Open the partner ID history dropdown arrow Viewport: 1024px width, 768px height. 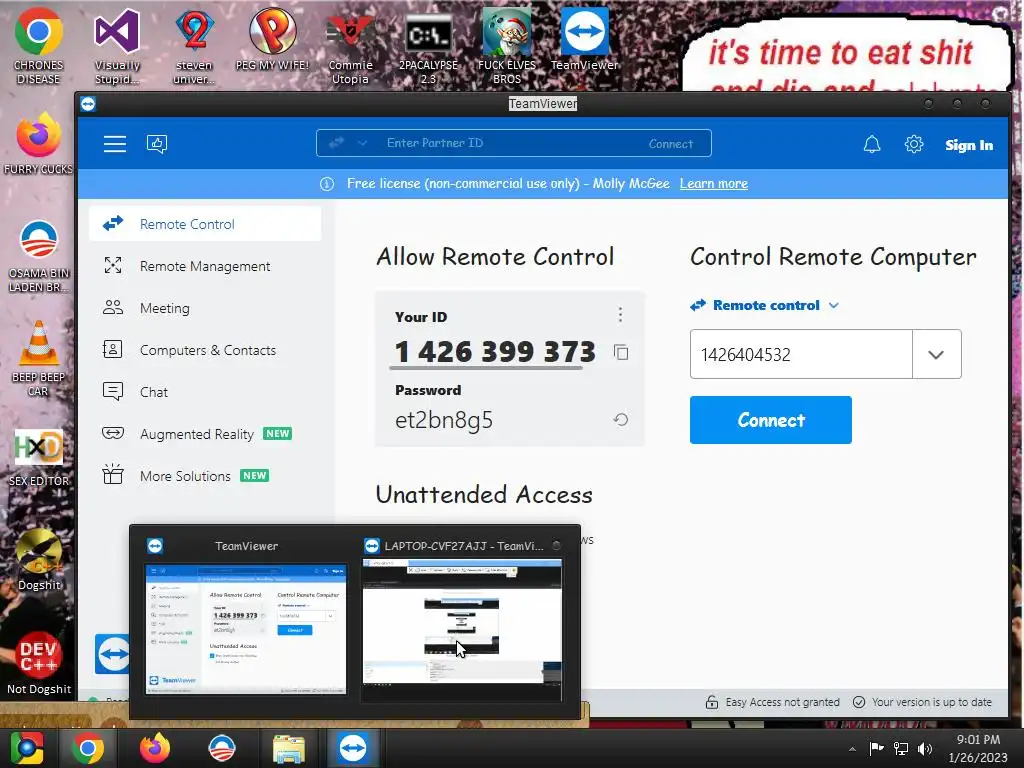tap(936, 354)
